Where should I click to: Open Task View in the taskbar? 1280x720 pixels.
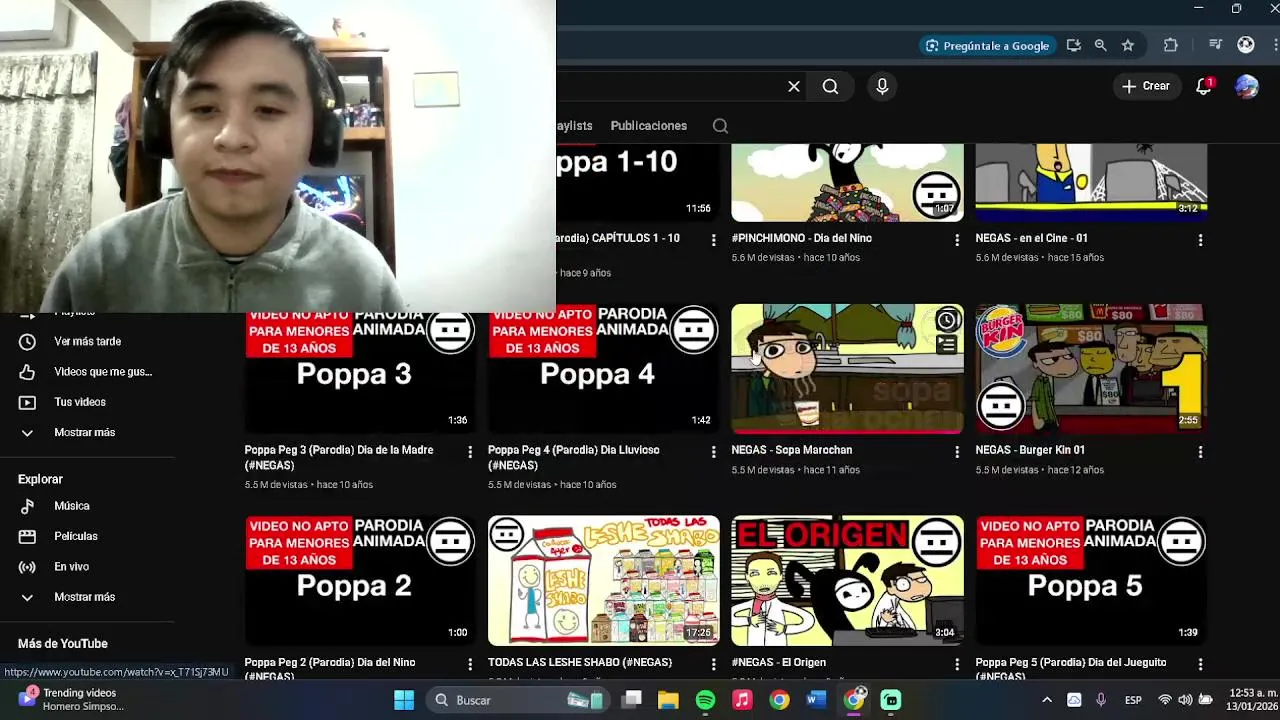(632, 700)
